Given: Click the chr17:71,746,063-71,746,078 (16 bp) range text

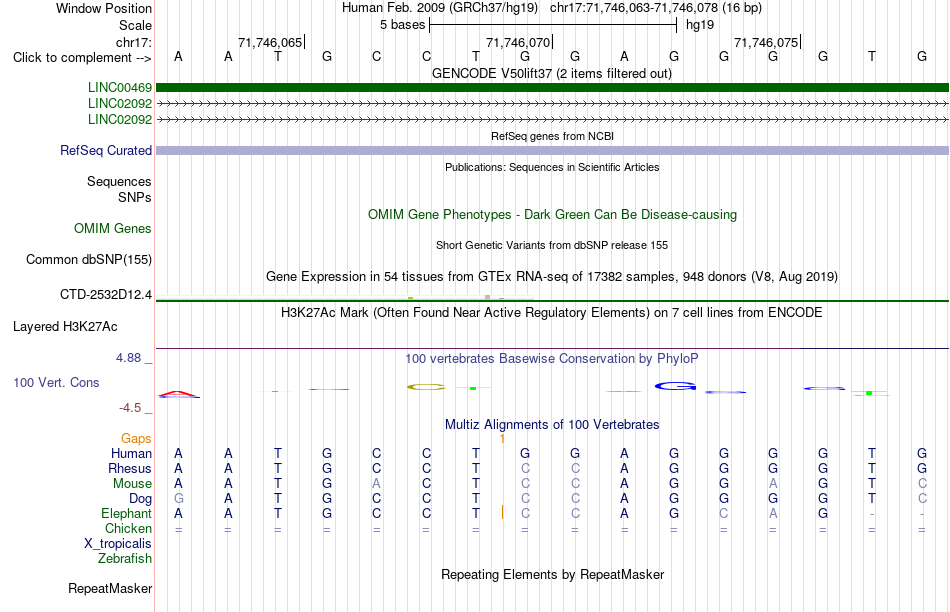Looking at the screenshot, I should (x=656, y=8).
